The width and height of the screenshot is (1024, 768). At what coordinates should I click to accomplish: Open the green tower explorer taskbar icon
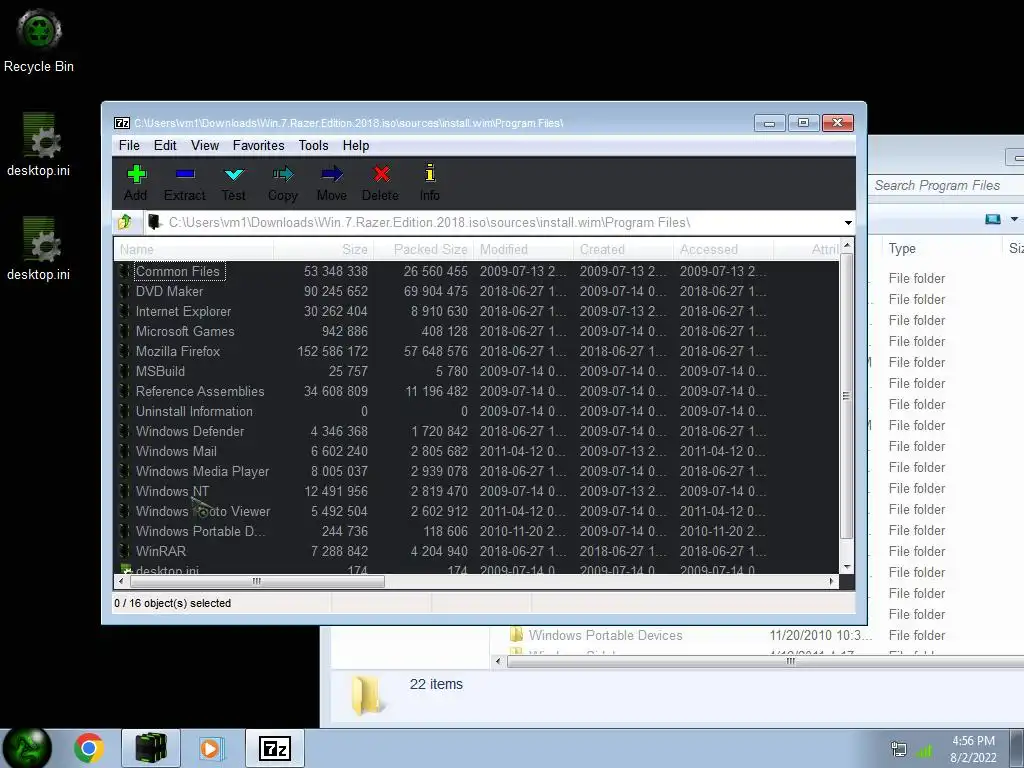(x=151, y=748)
